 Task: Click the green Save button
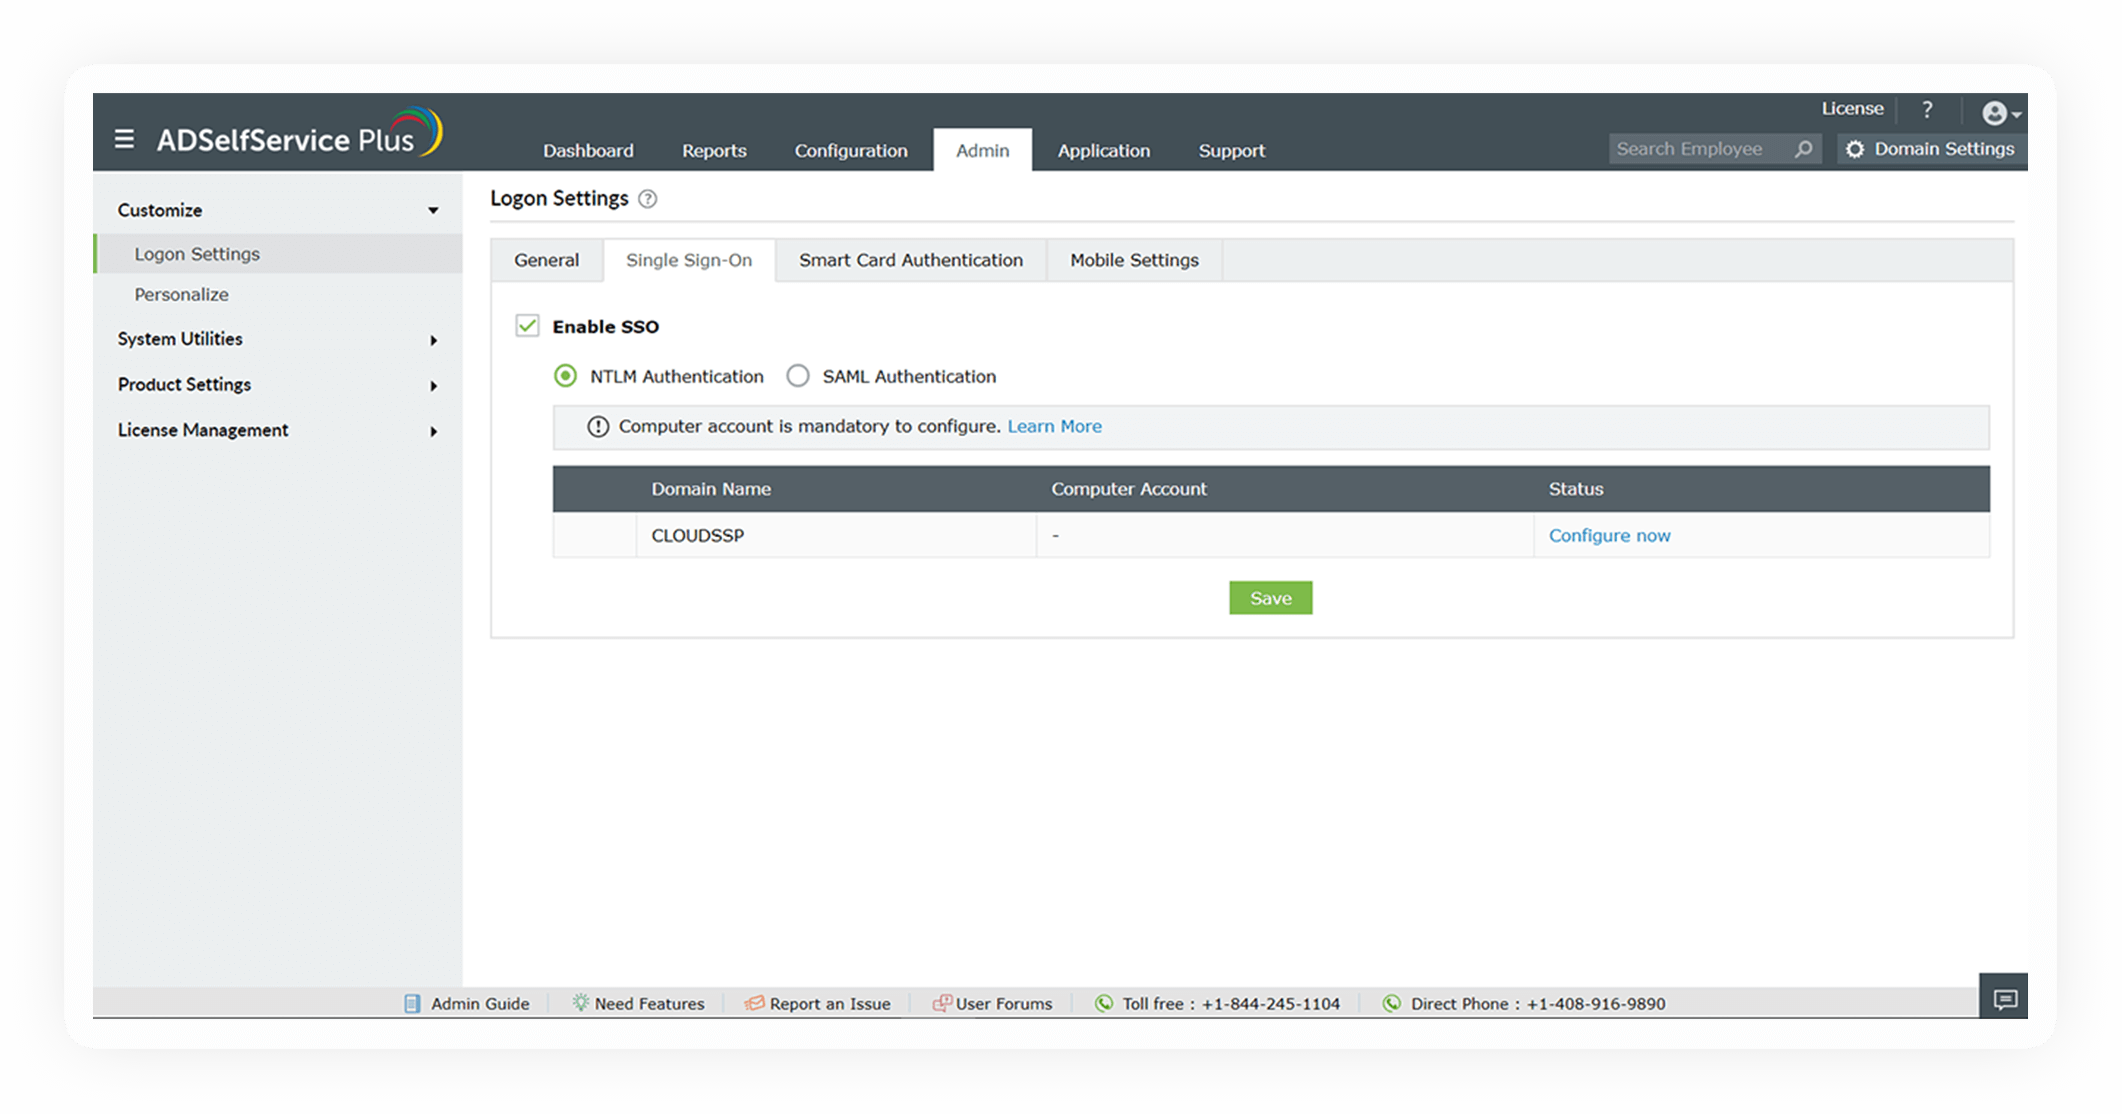click(x=1270, y=598)
